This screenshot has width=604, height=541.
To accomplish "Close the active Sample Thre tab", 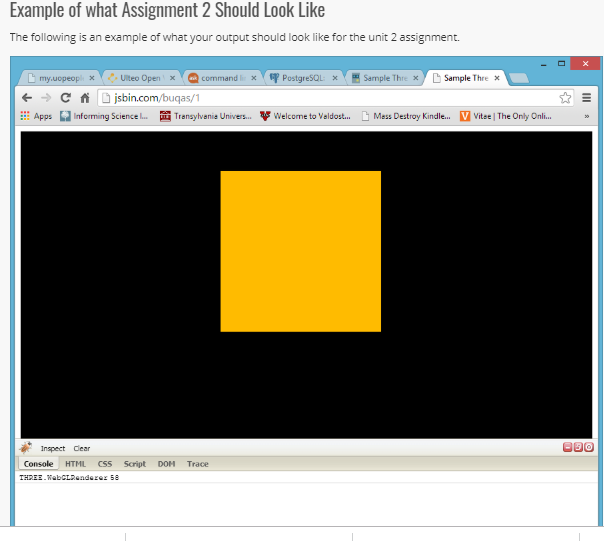I will point(497,78).
